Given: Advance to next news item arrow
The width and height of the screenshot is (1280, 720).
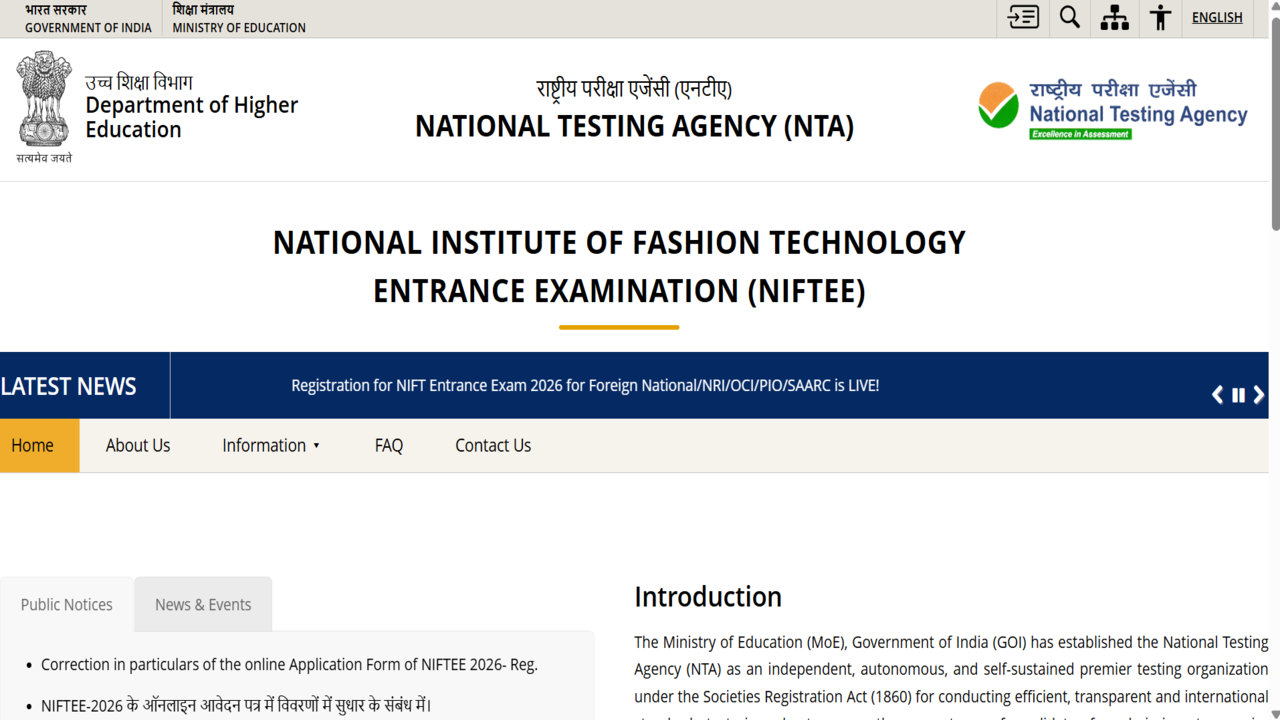Looking at the screenshot, I should coord(1259,395).
